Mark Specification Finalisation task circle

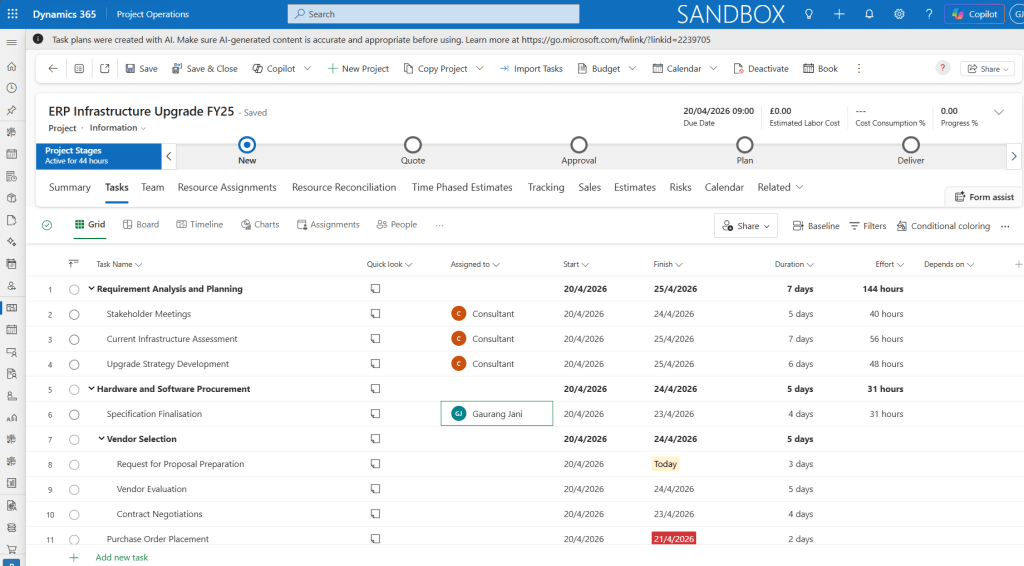[74, 414]
